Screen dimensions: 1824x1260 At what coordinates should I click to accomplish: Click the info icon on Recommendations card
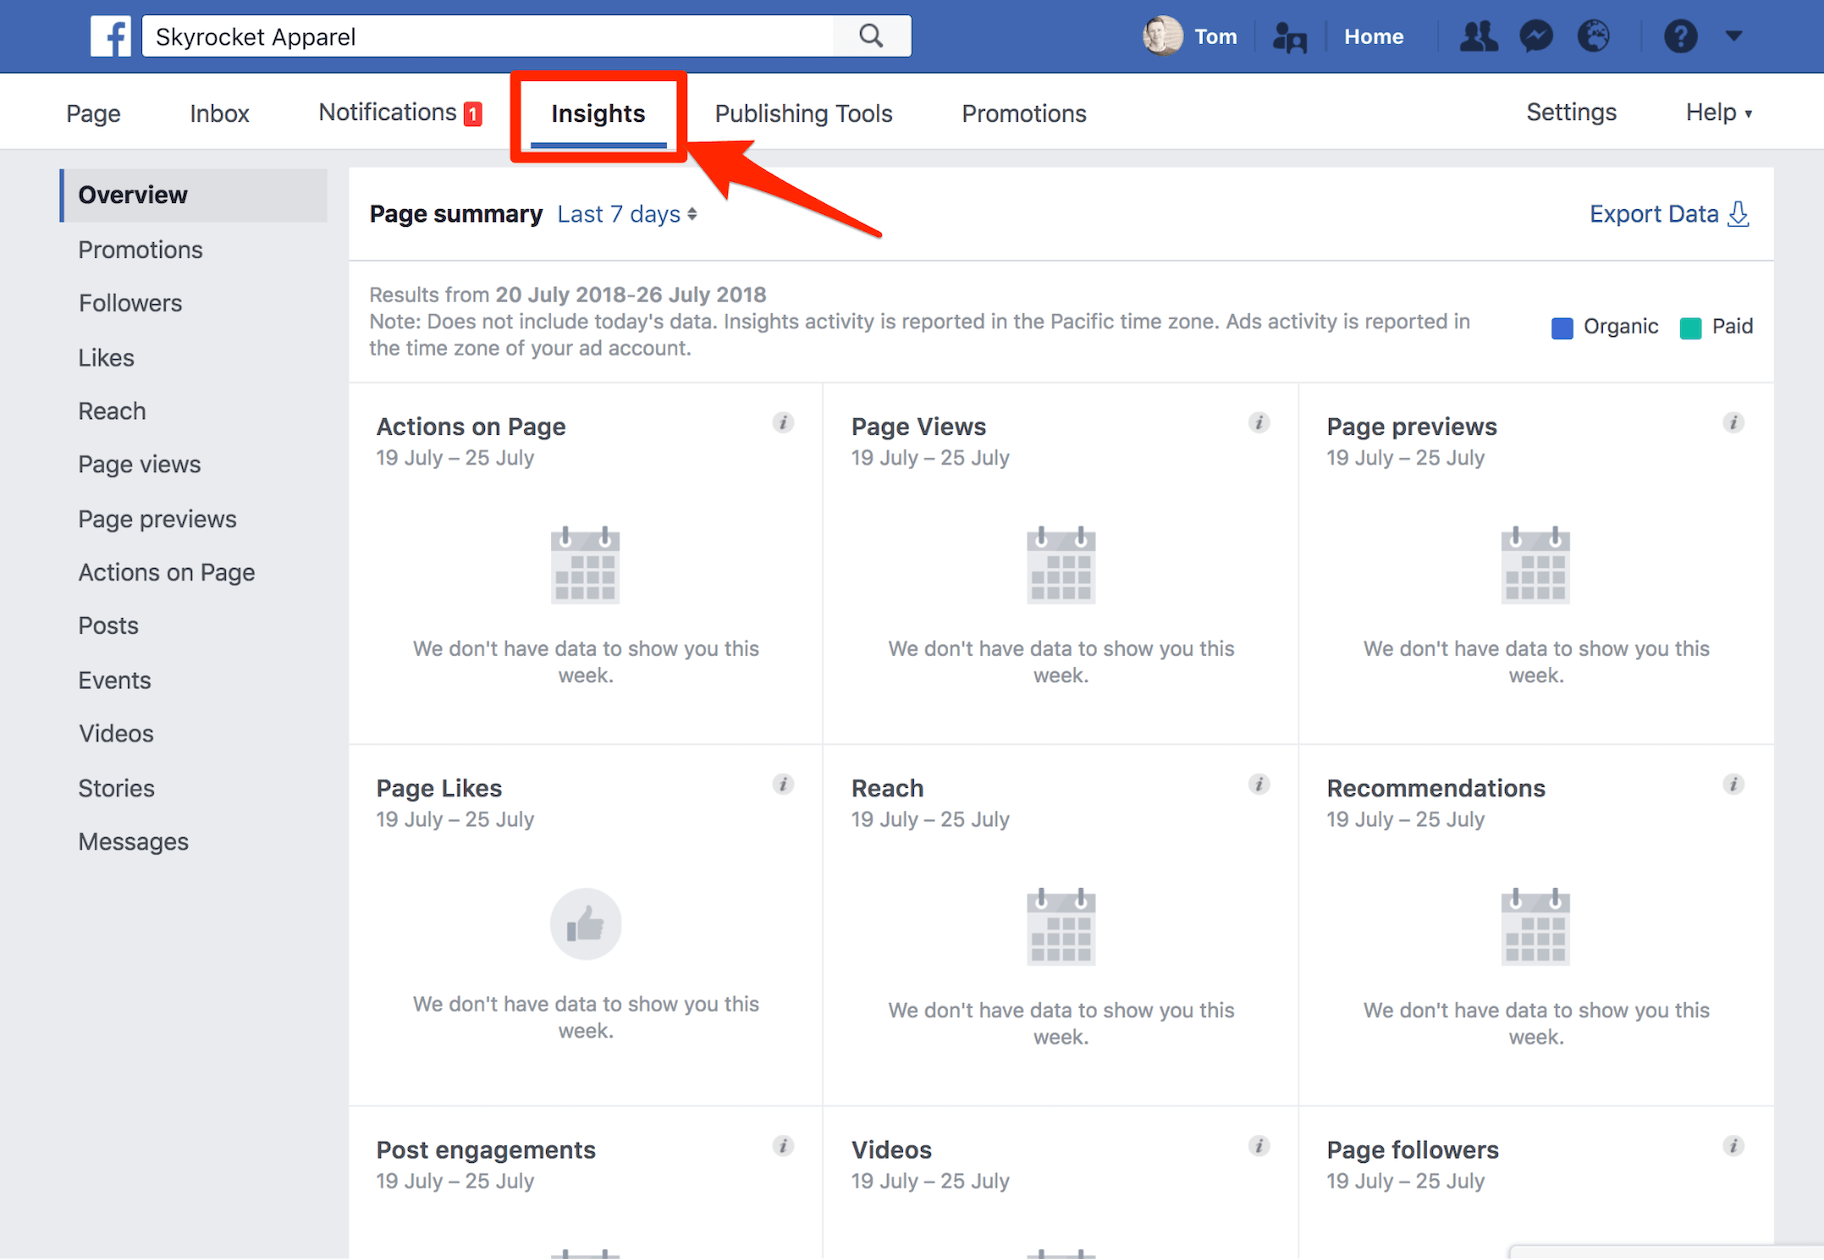(1734, 784)
